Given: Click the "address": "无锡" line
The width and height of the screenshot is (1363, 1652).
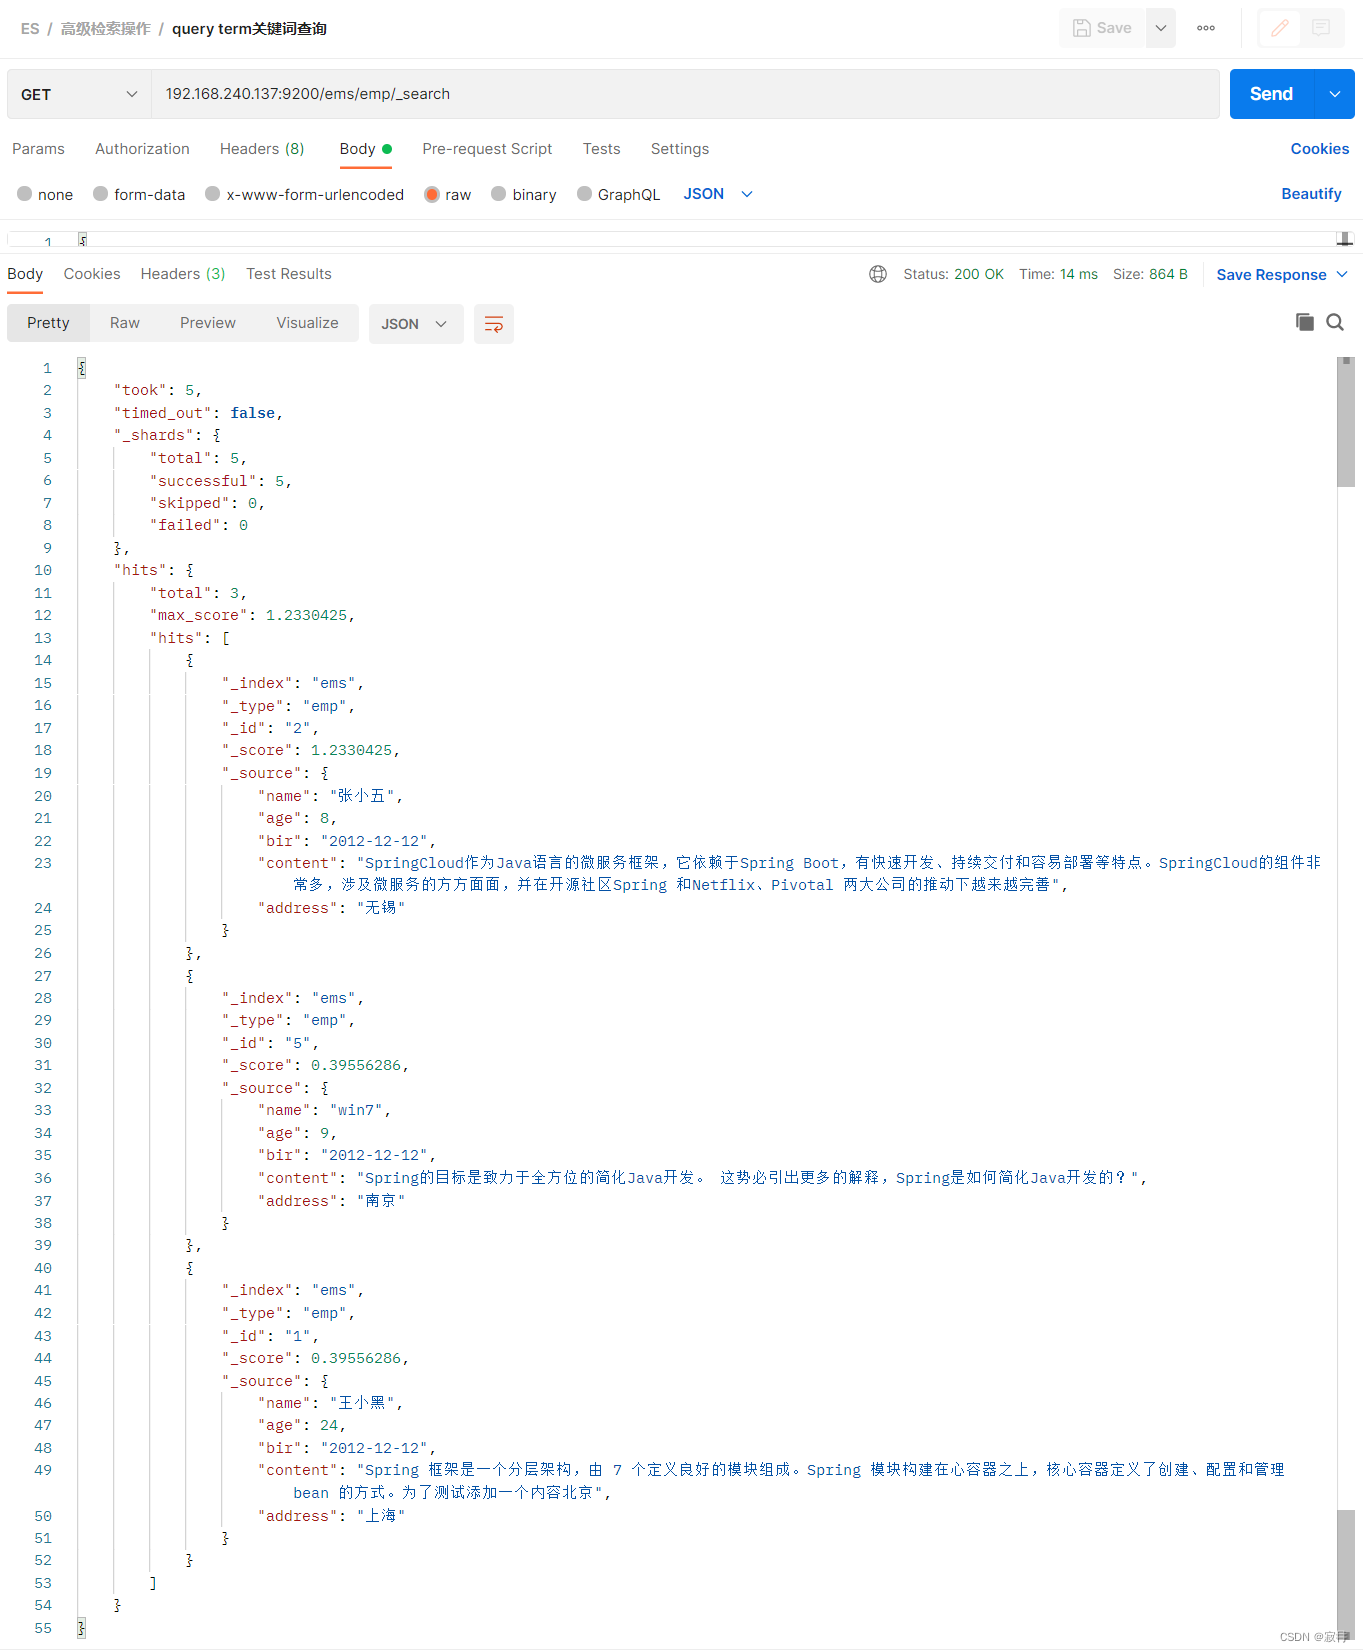Looking at the screenshot, I should tap(331, 908).
